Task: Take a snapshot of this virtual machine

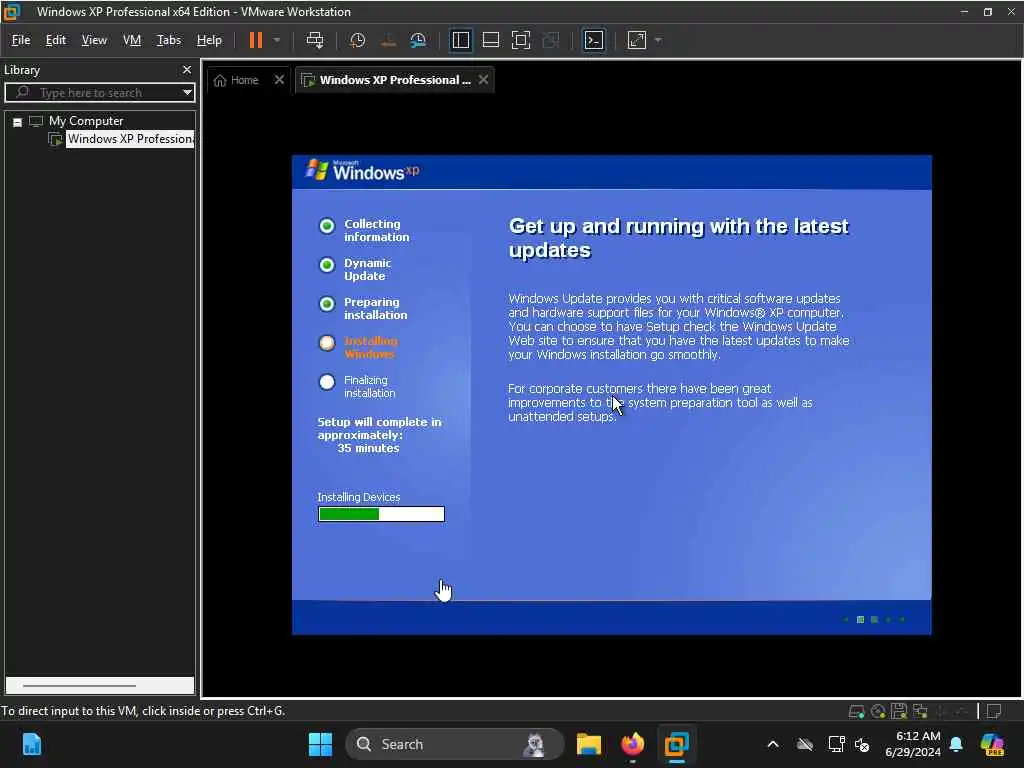Action: (357, 40)
